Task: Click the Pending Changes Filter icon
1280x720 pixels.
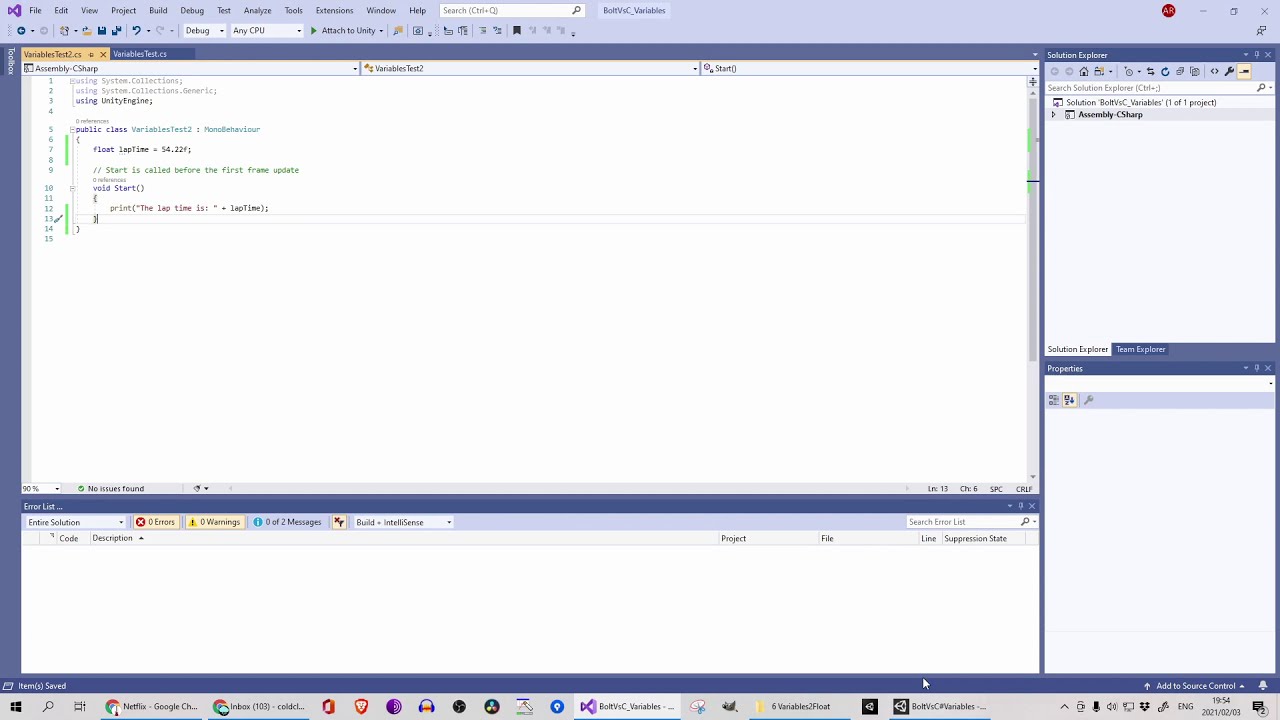Action: click(x=1129, y=71)
